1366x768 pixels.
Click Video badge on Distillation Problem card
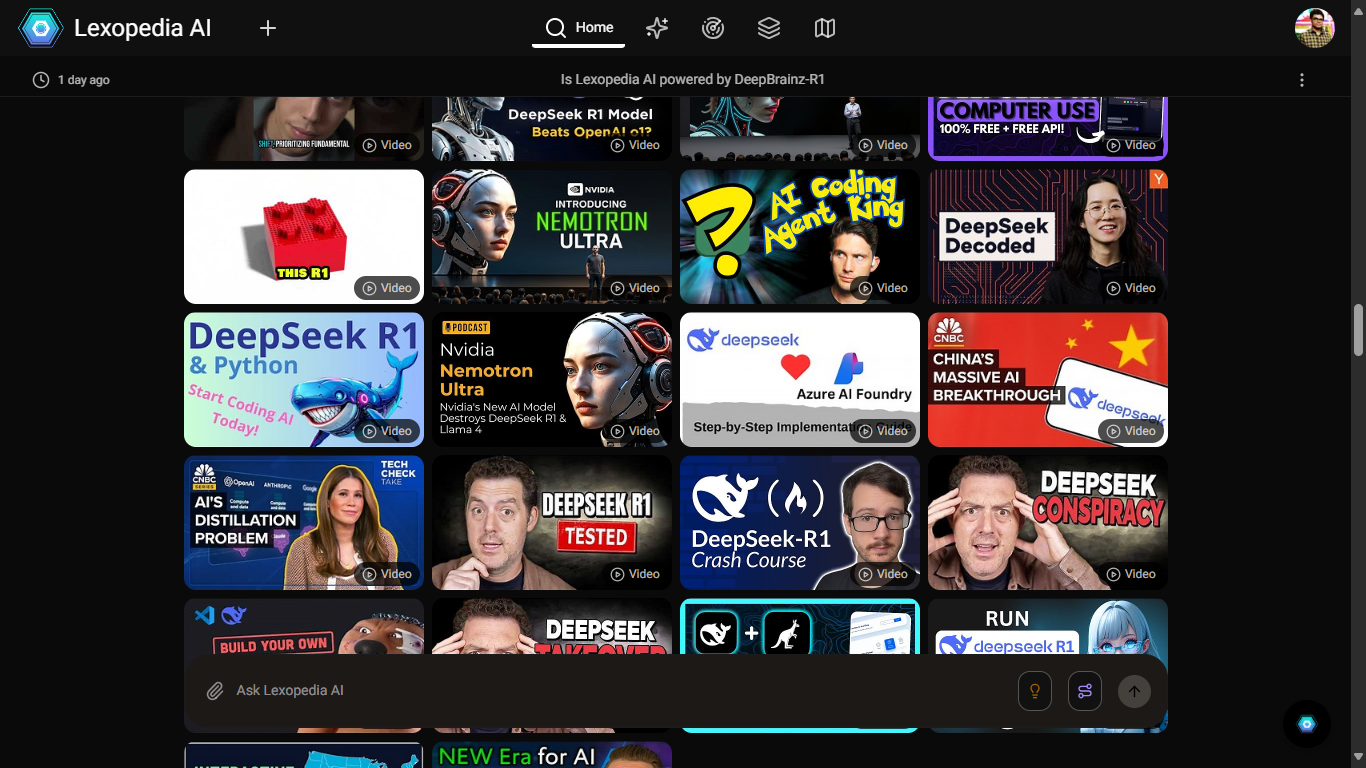(387, 574)
